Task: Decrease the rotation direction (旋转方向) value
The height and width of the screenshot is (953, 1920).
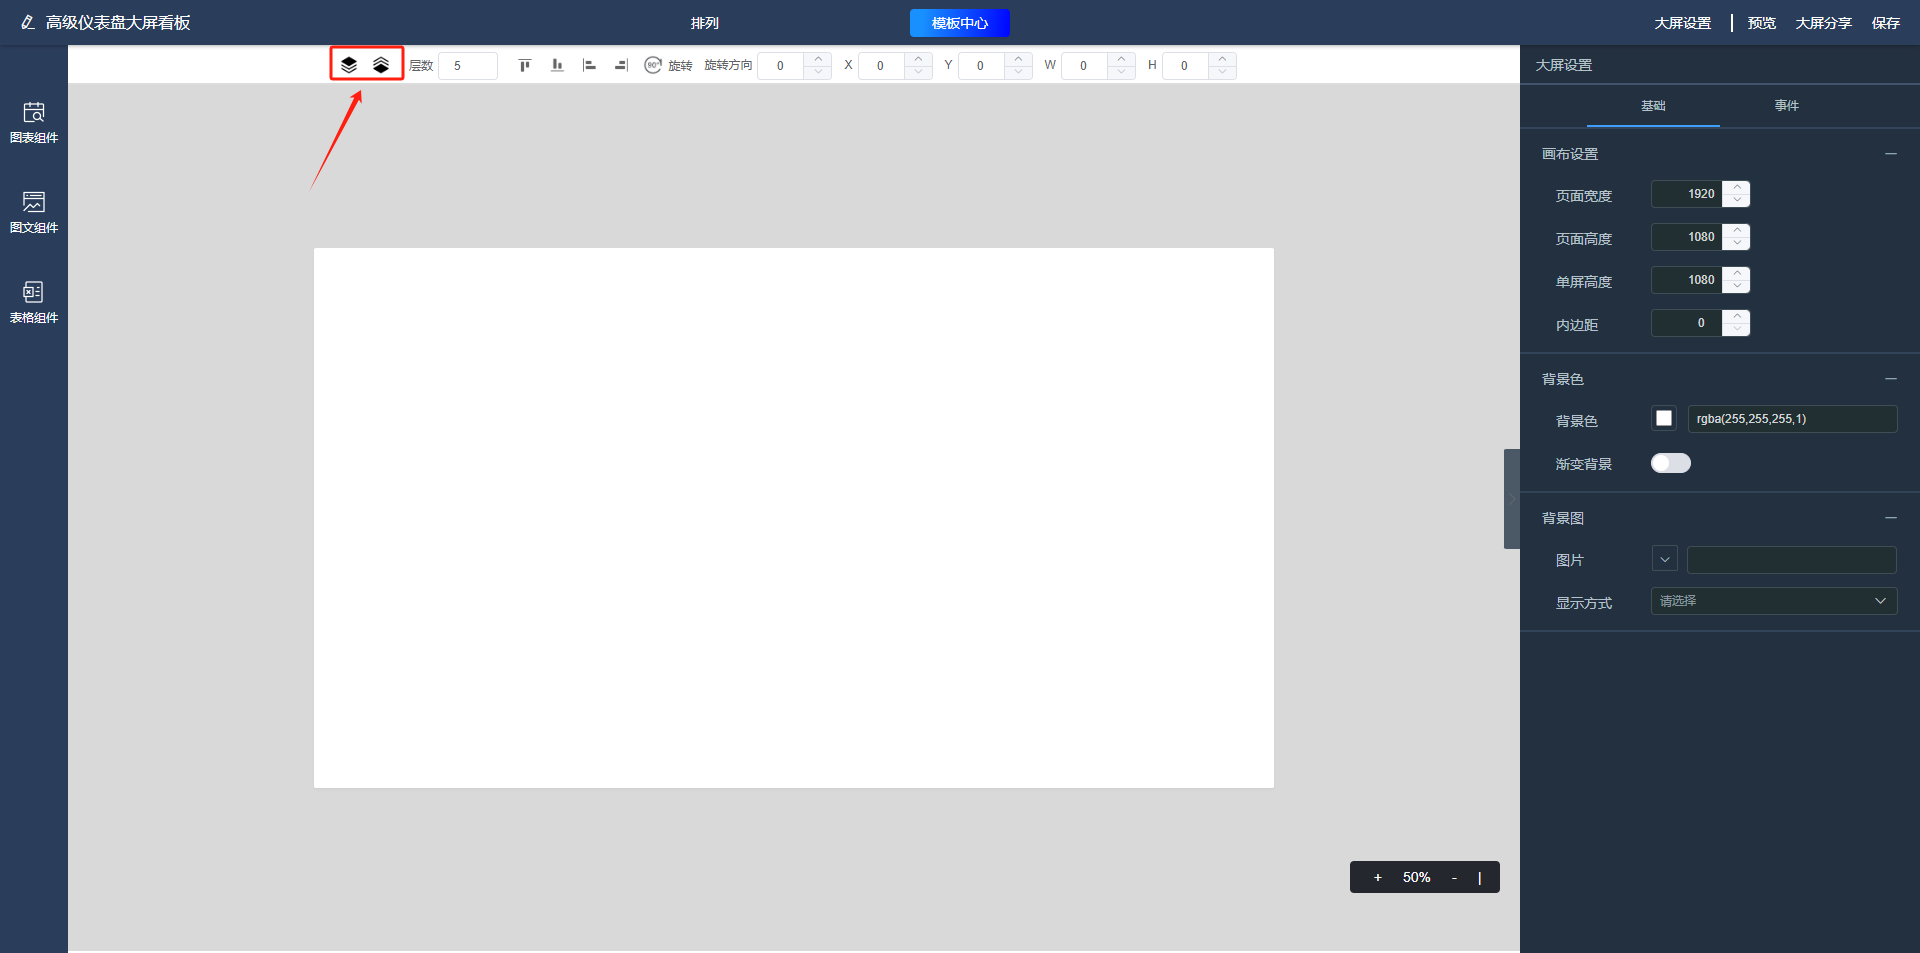Action: pyautogui.click(x=818, y=72)
